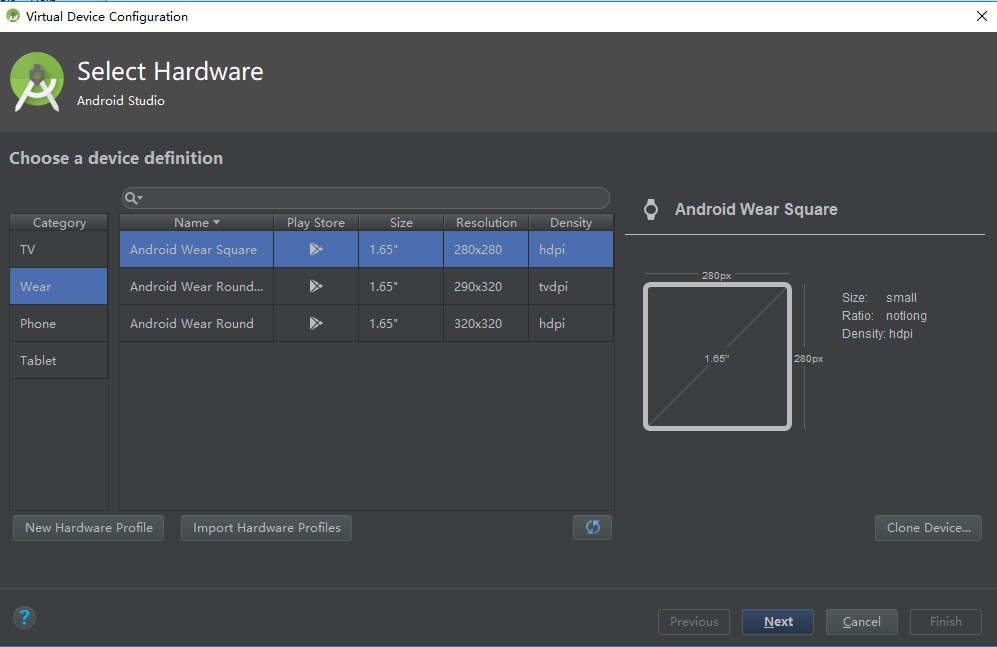Sort by the Resolution column header
This screenshot has height=647, width=997.
[x=486, y=222]
